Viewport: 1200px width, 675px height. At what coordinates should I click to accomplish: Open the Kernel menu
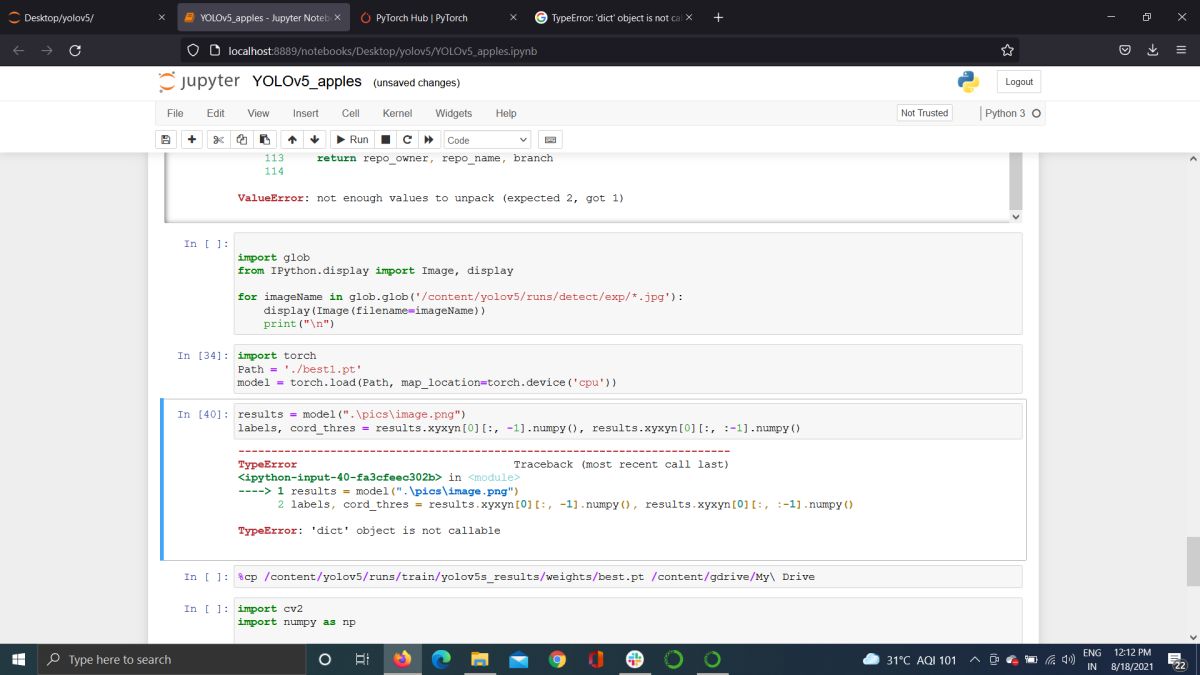tap(397, 113)
